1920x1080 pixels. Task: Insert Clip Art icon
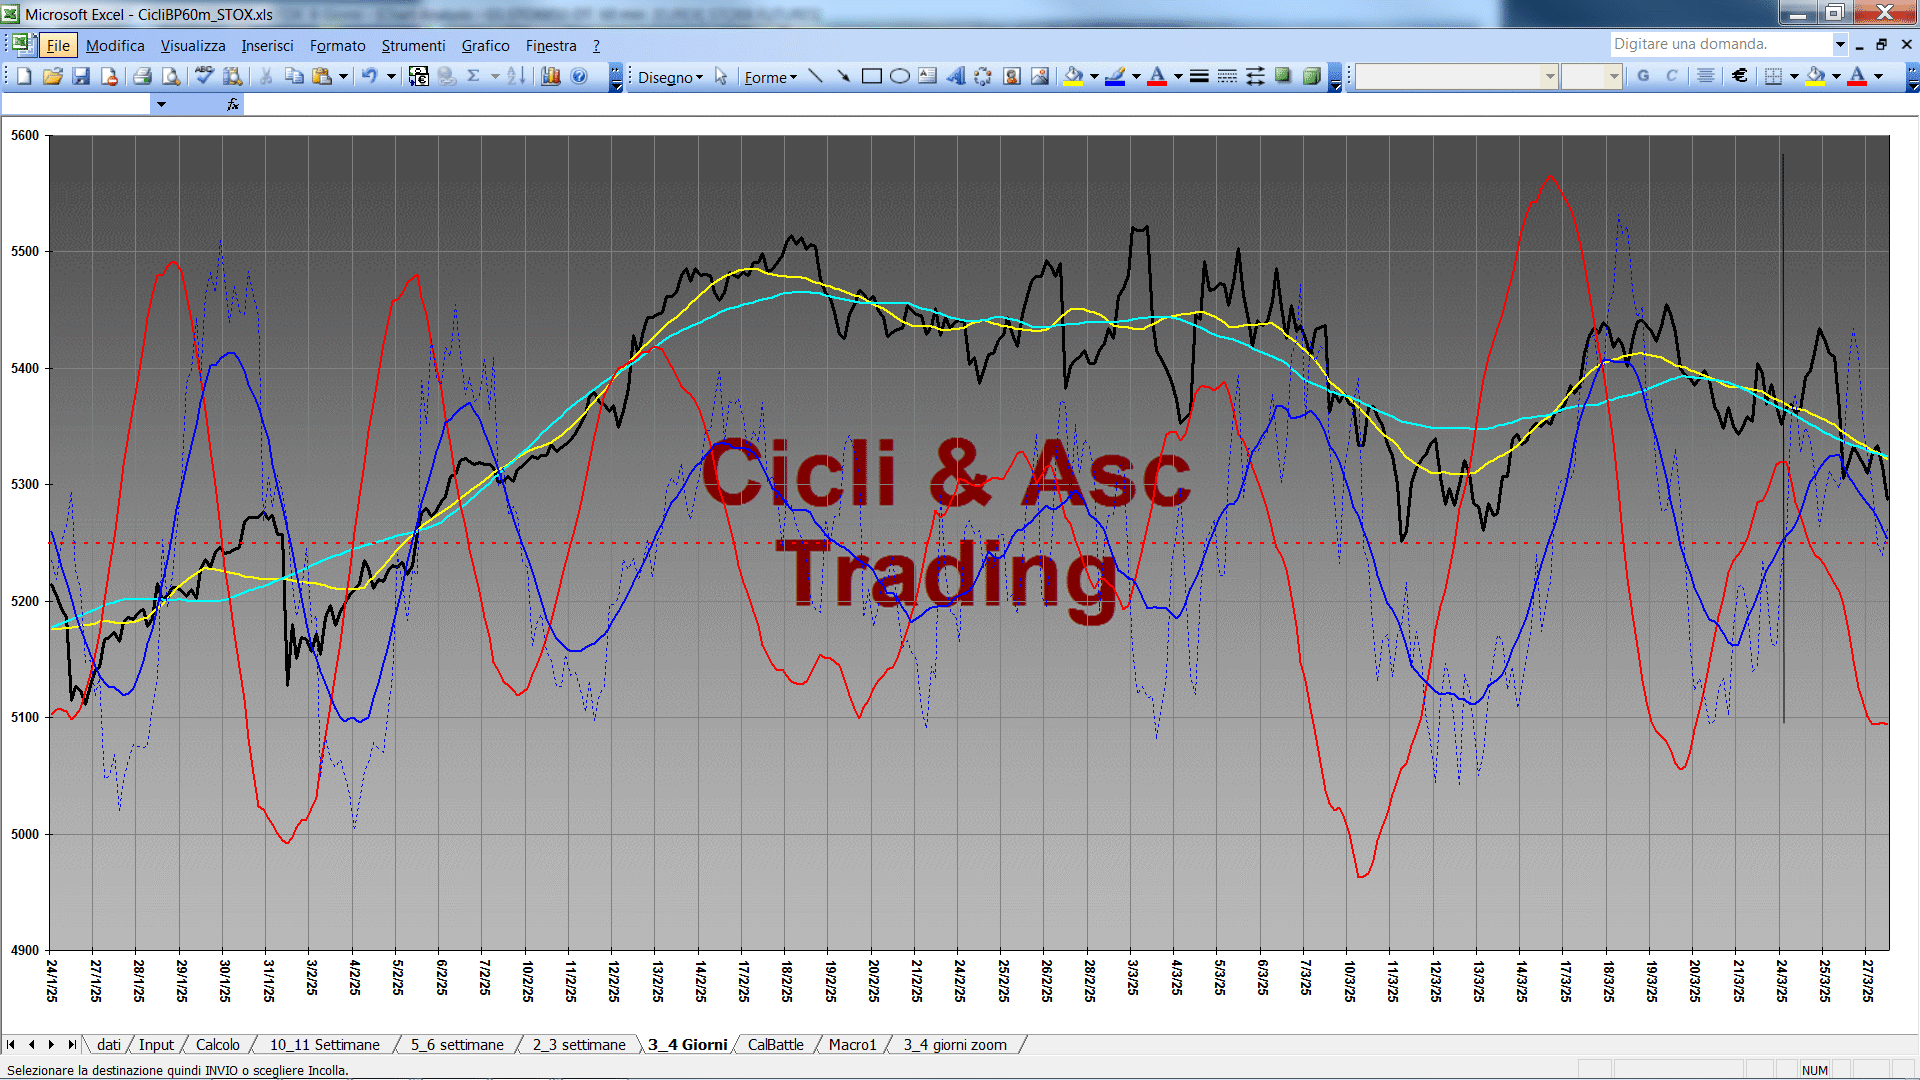1011,76
